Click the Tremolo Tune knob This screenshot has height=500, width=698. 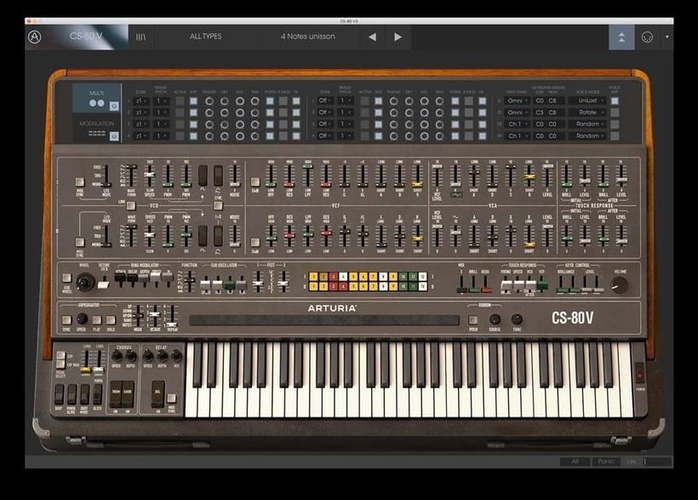click(517, 319)
